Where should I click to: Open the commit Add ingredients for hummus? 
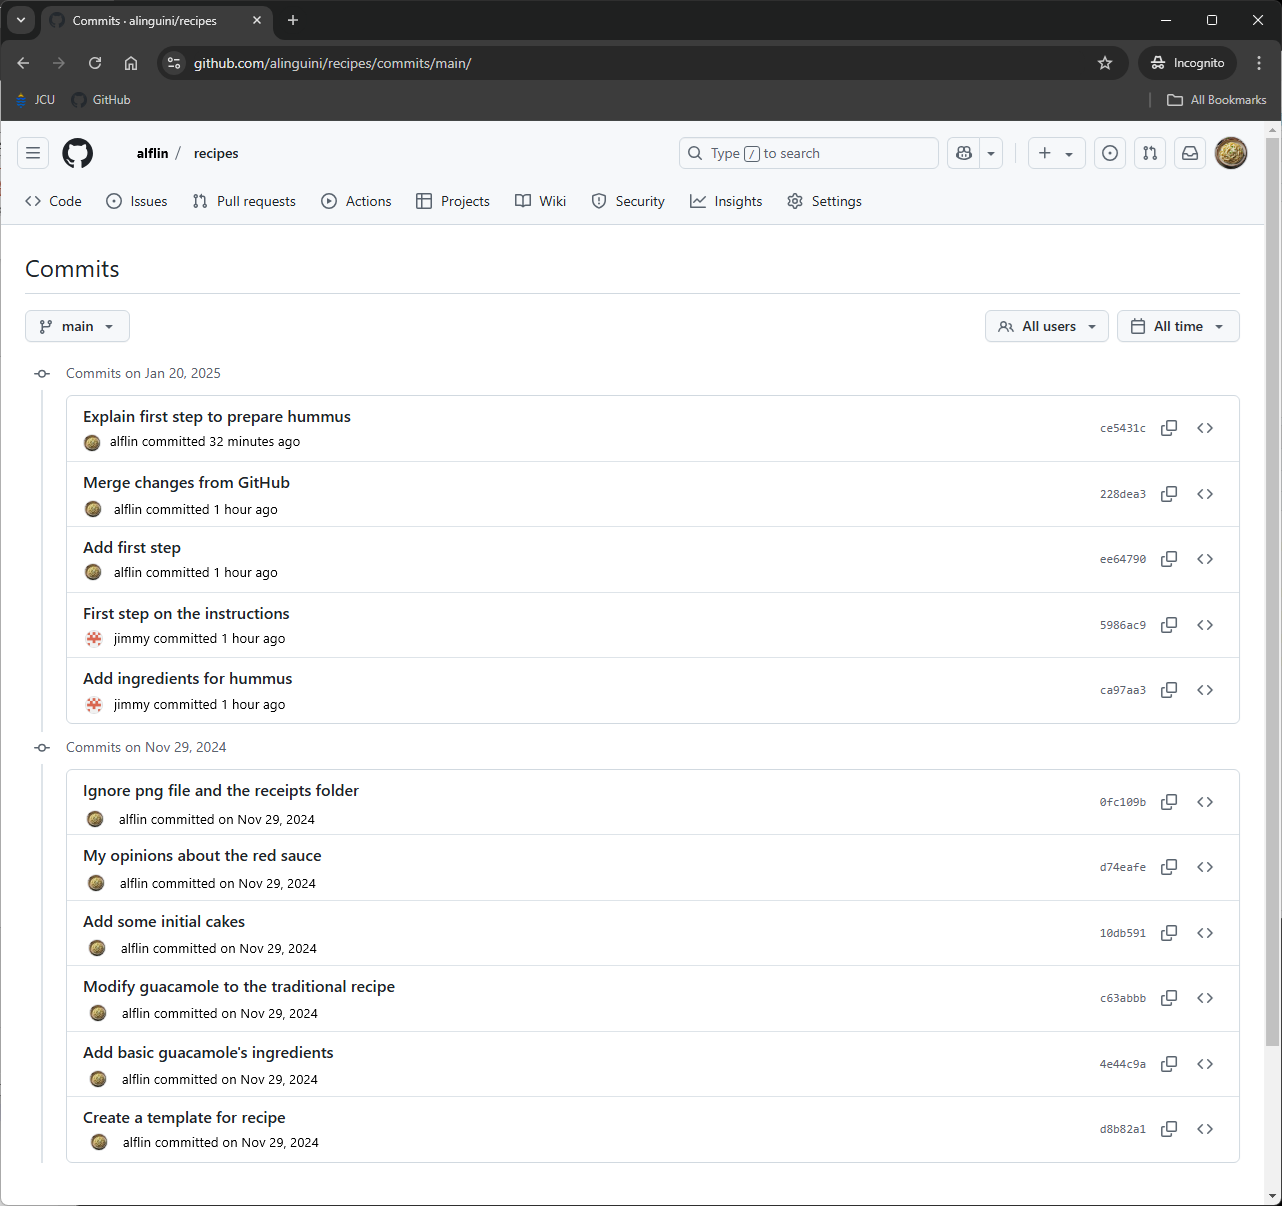(187, 678)
